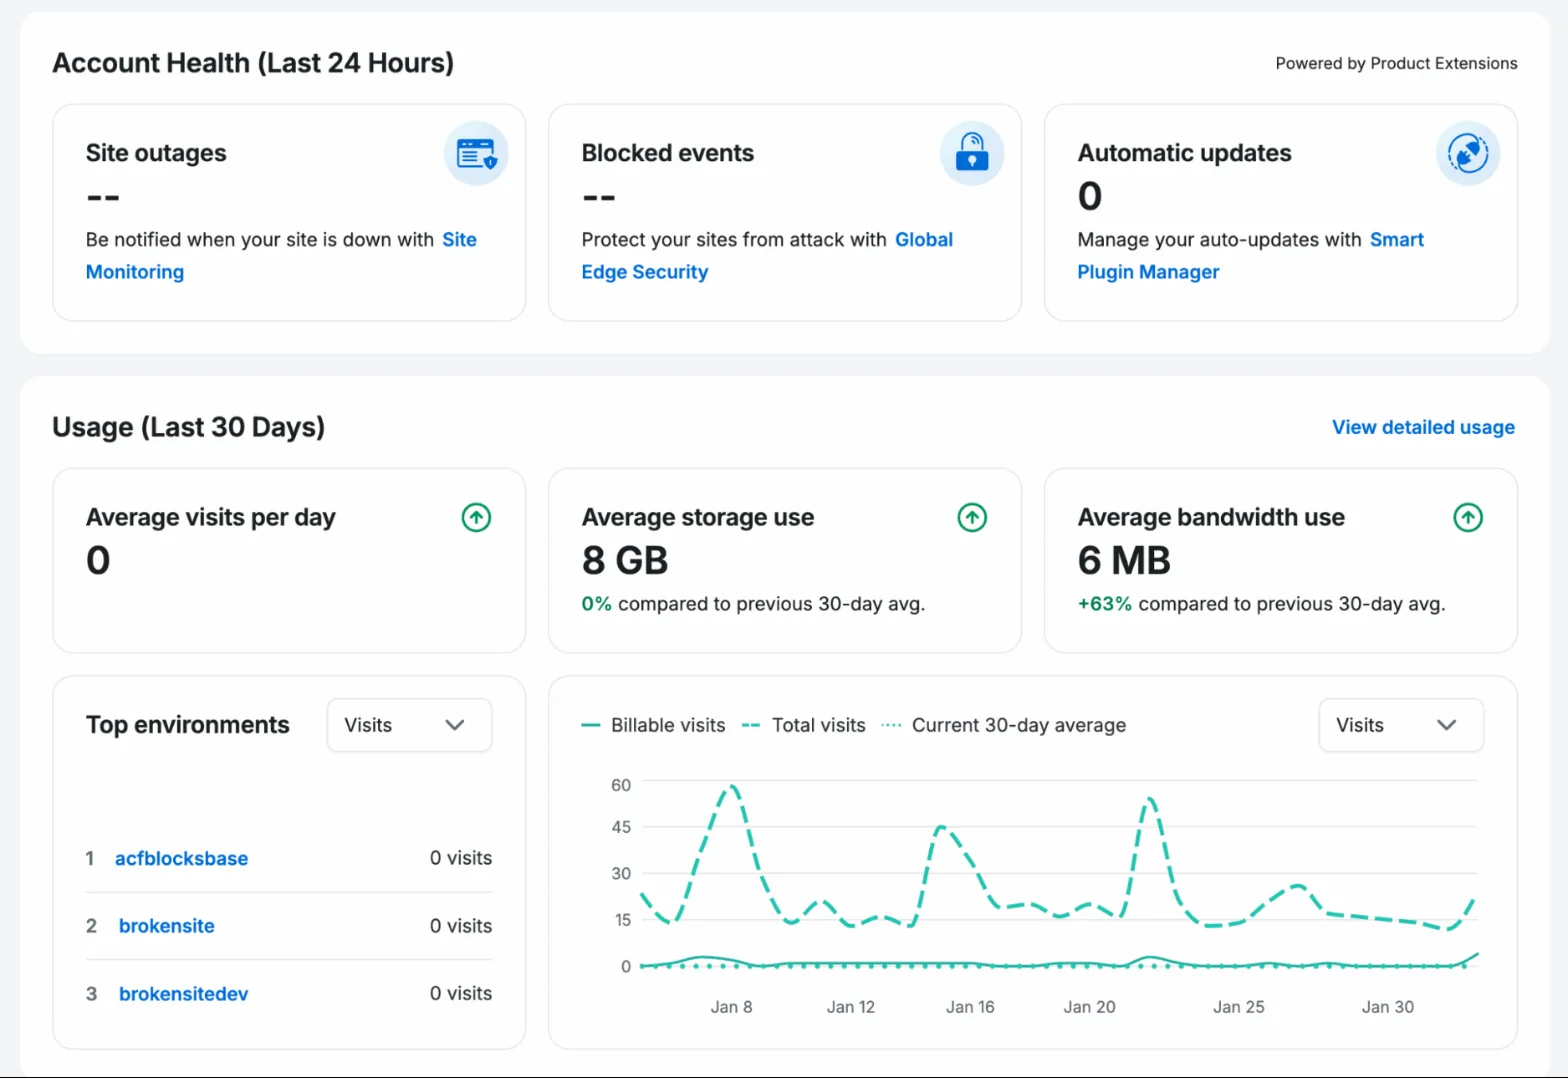1568x1078 pixels.
Task: Click the Jan 25 axis label
Action: (x=1238, y=1007)
